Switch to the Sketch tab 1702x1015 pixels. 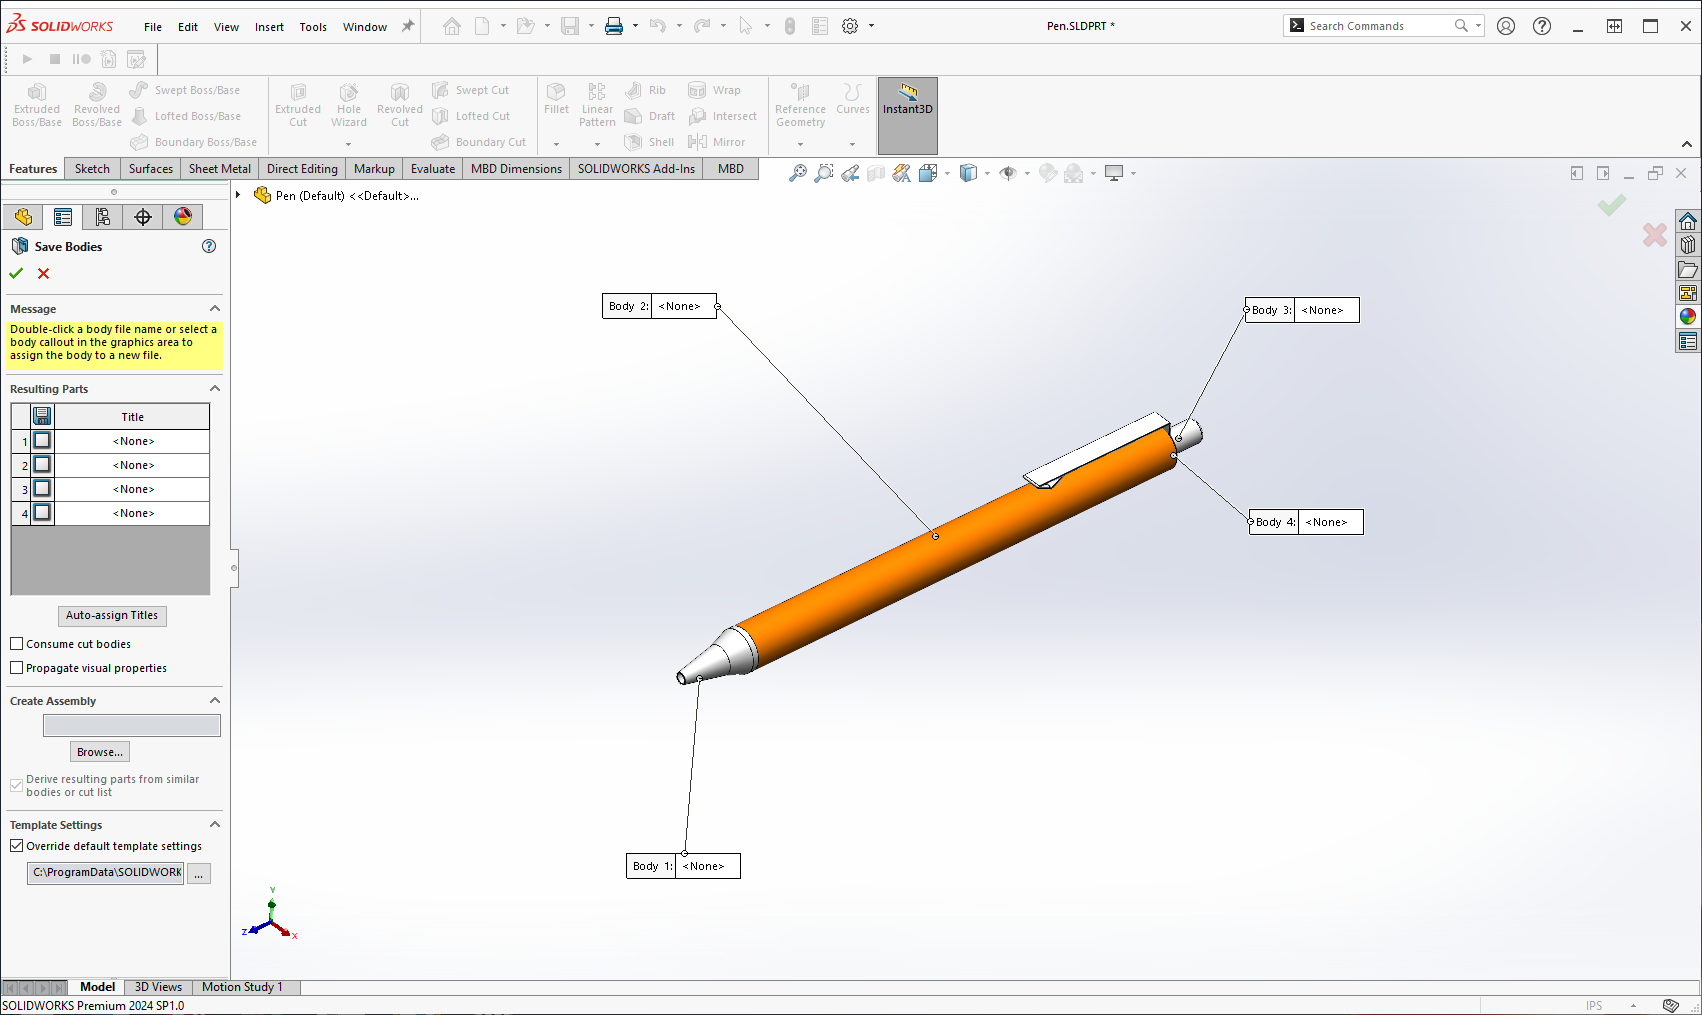click(92, 169)
